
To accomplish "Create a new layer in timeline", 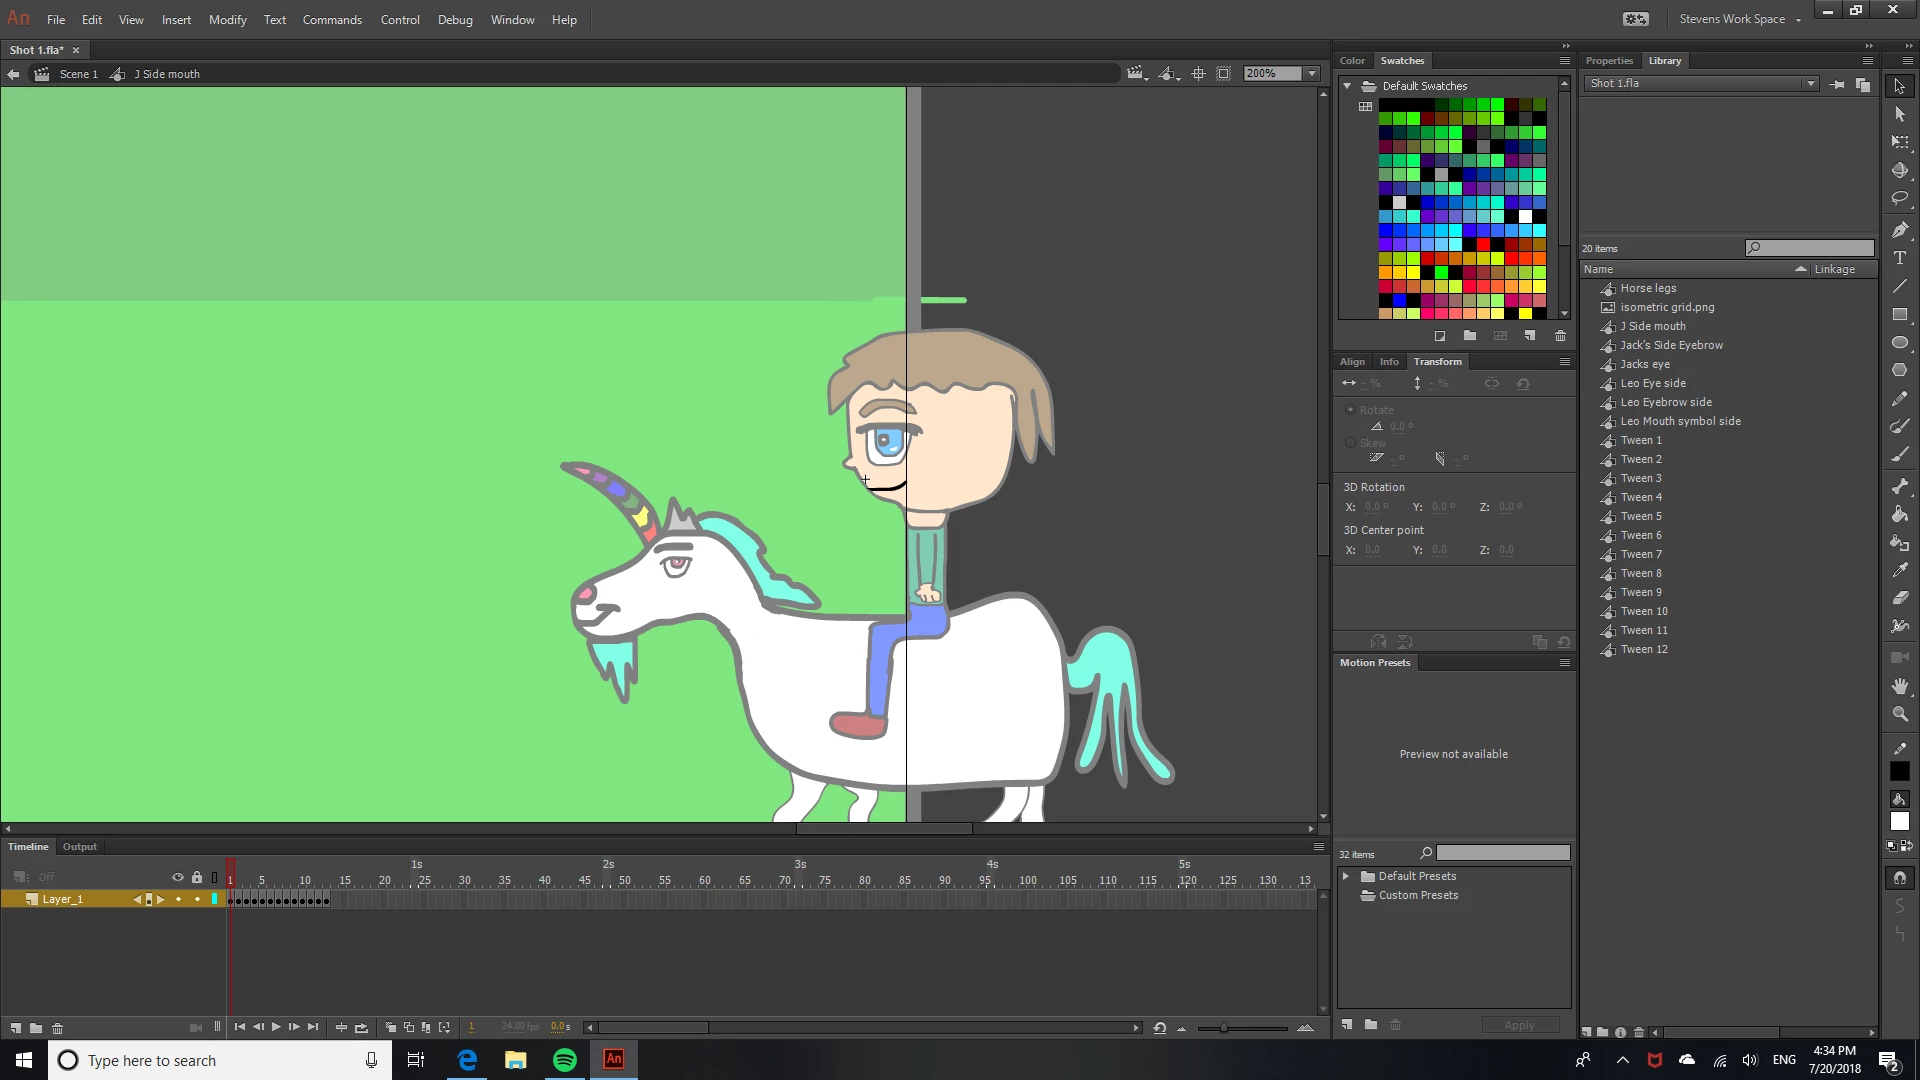I will pos(15,1028).
